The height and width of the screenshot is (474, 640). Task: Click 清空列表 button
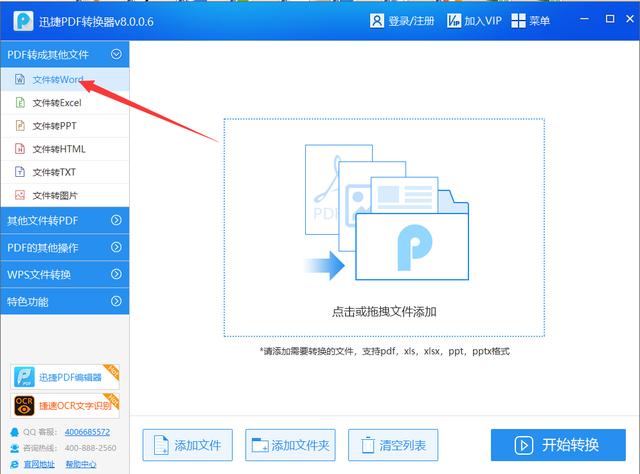(393, 445)
